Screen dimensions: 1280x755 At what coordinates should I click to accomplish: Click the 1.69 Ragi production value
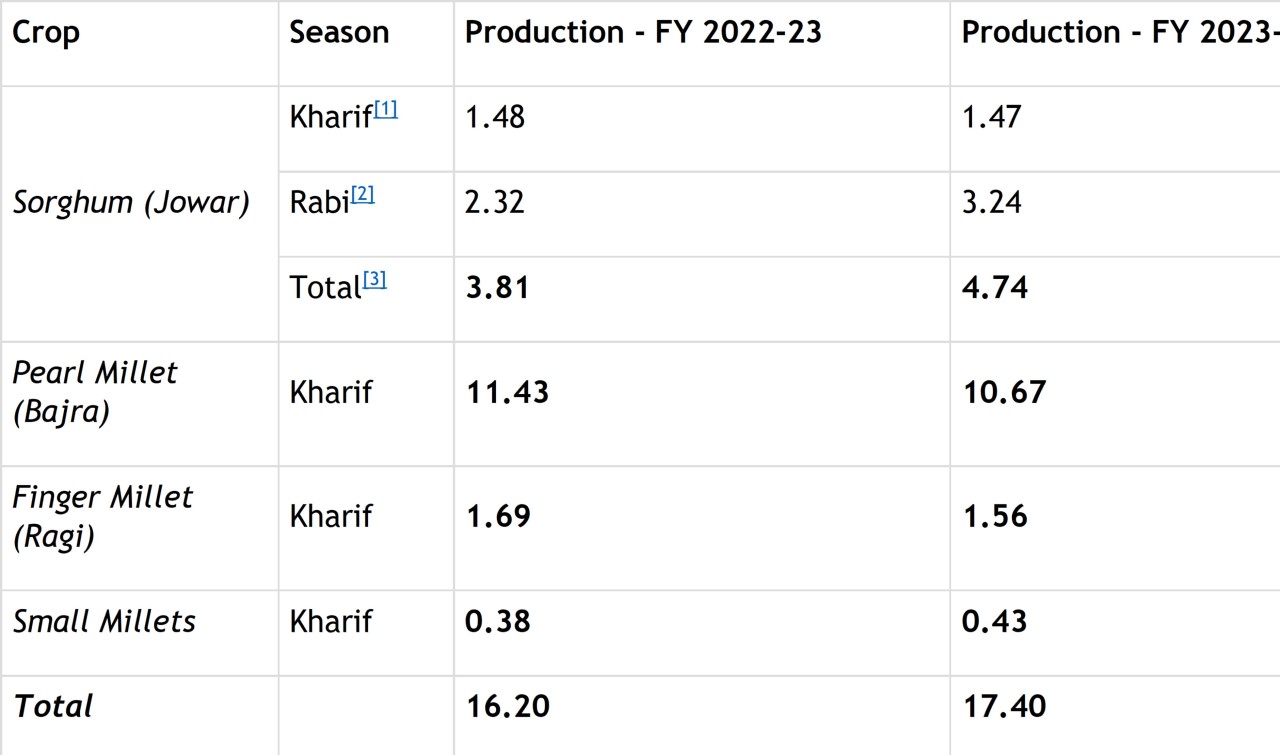point(497,516)
